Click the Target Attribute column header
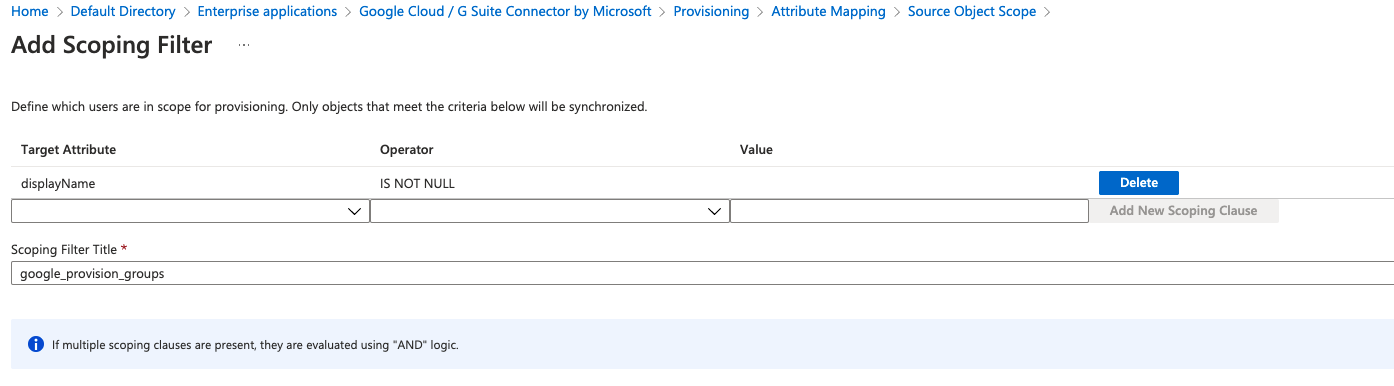1394x386 pixels. pos(69,150)
